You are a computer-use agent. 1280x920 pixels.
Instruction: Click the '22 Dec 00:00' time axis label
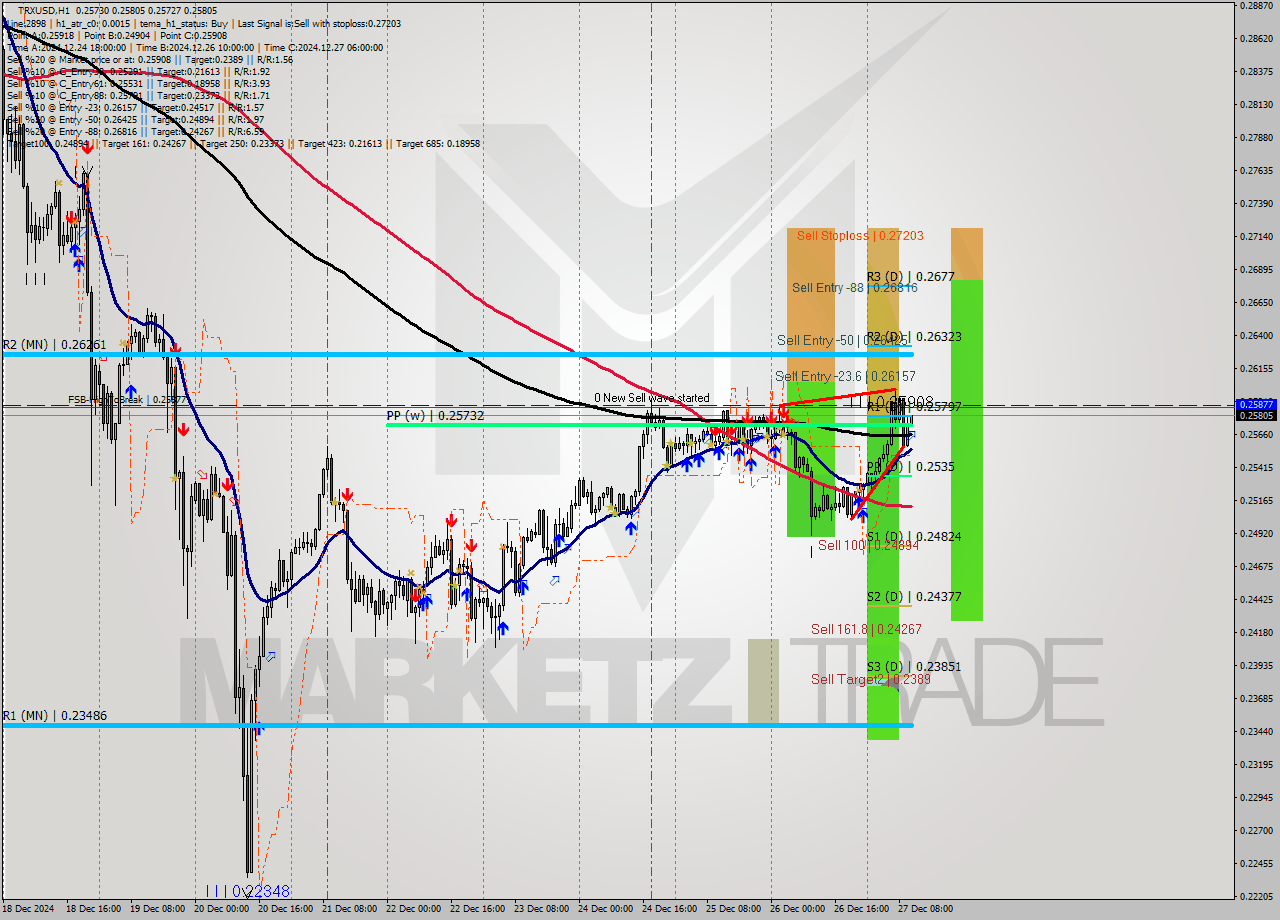413,909
